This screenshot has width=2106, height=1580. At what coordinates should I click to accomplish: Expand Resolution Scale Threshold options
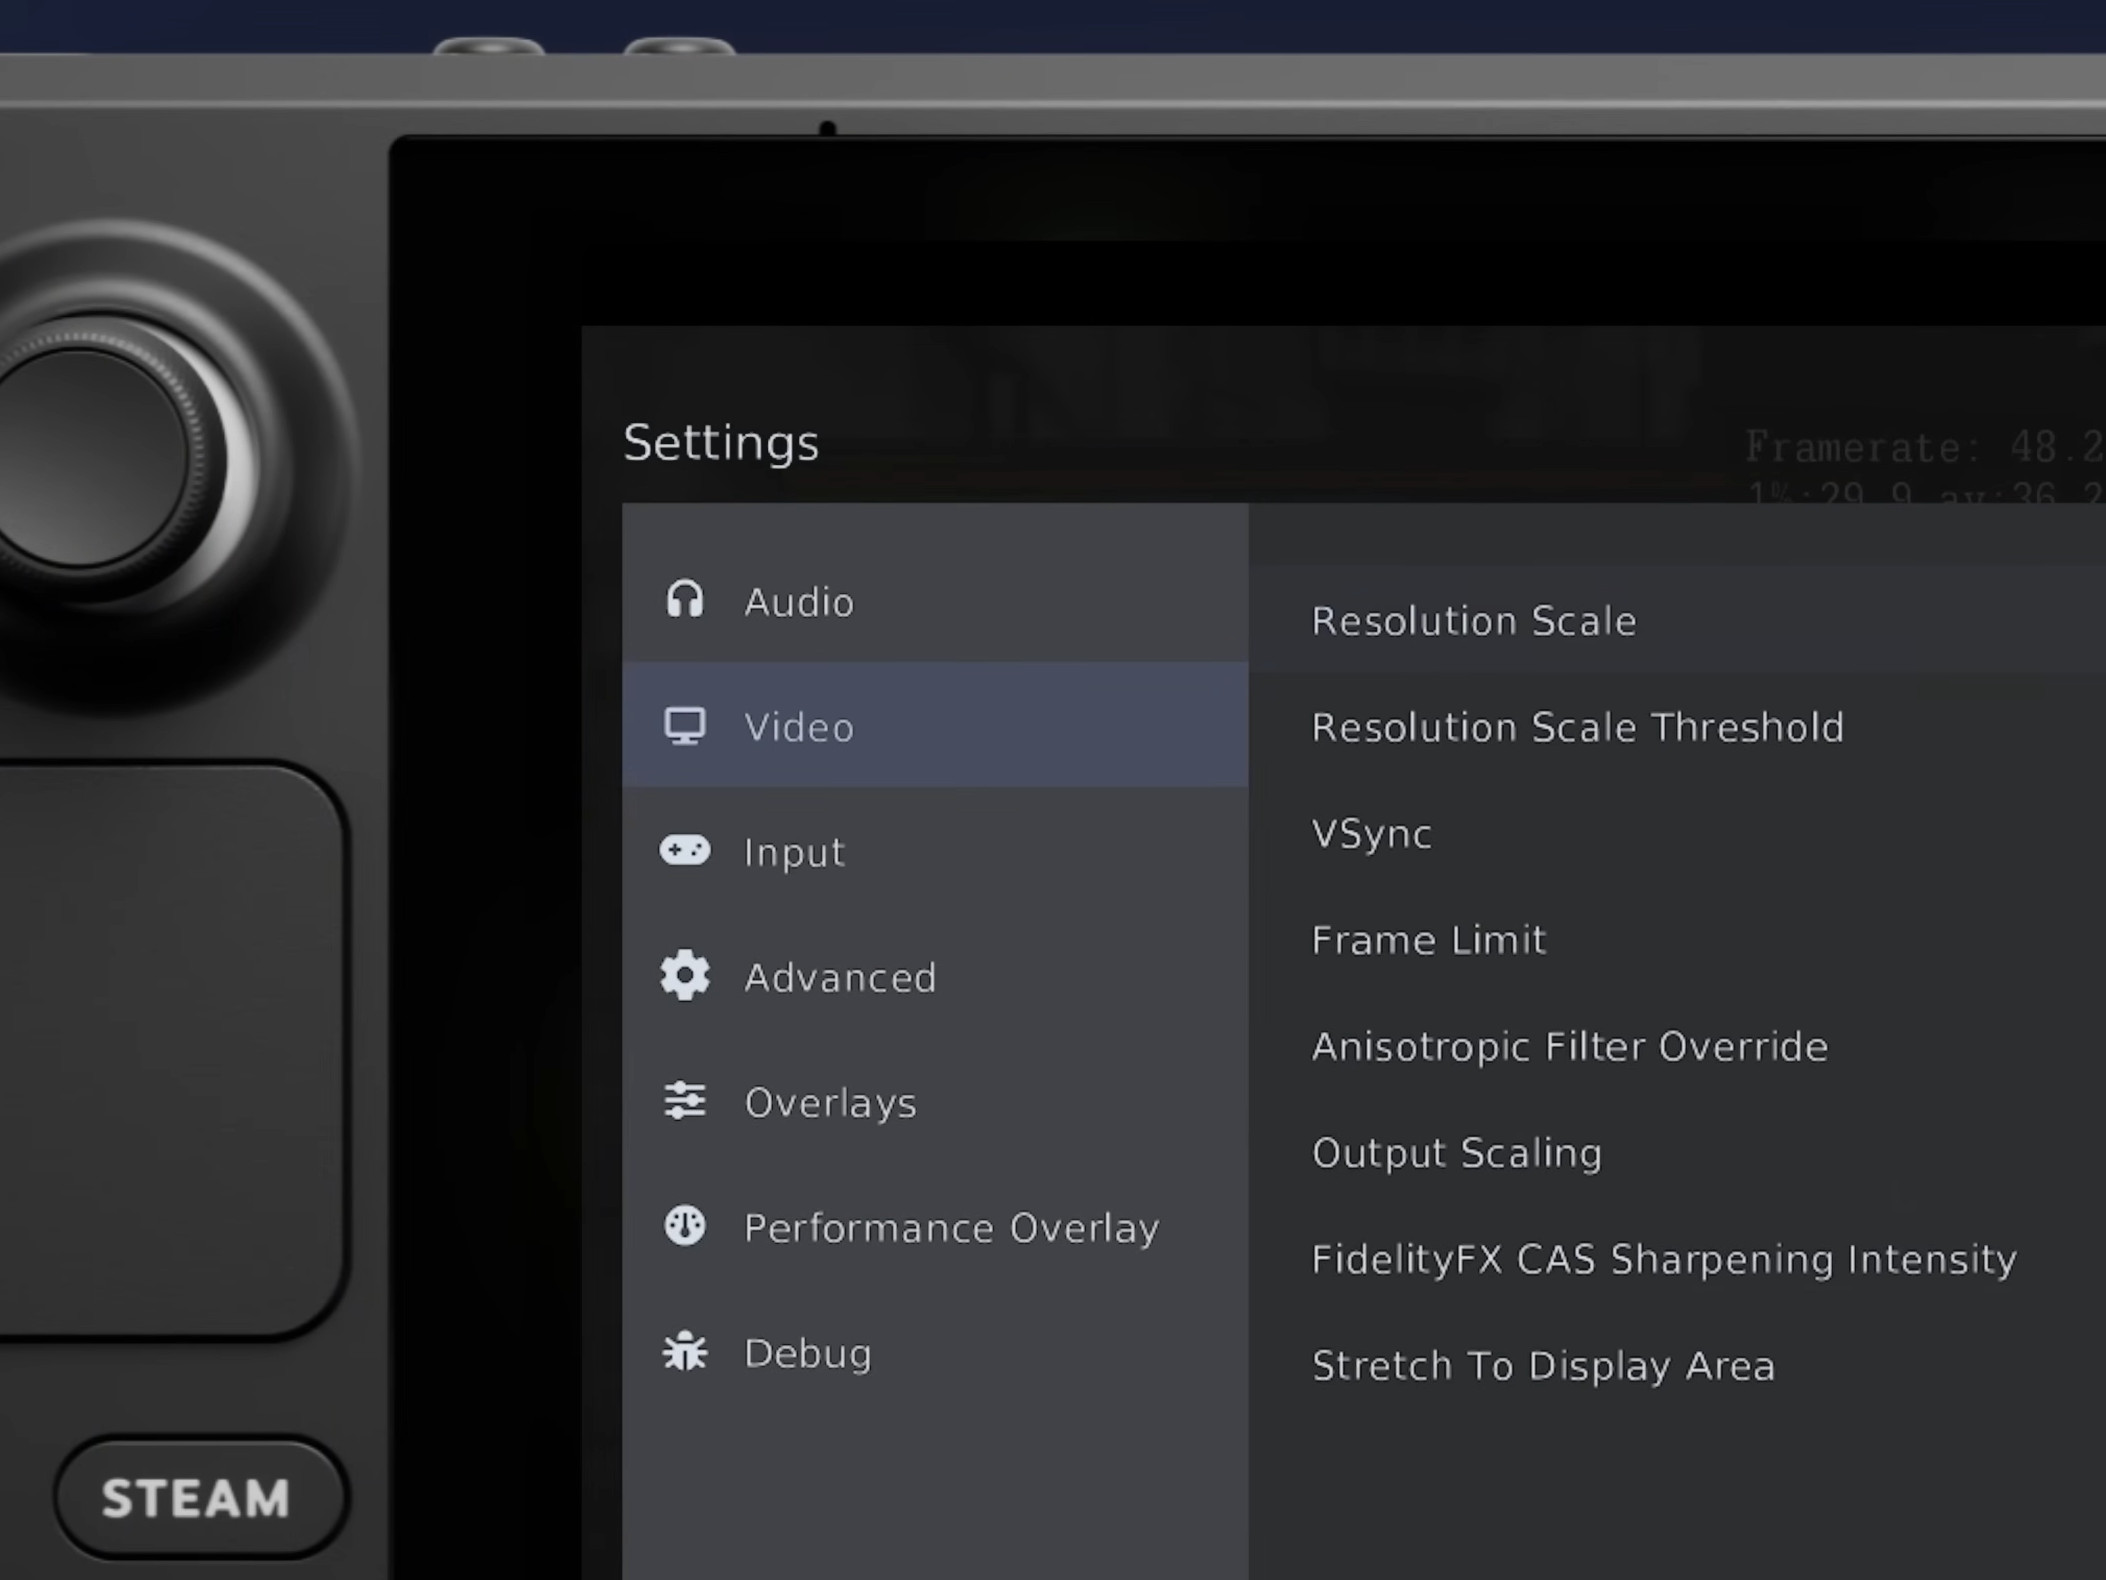point(1577,727)
